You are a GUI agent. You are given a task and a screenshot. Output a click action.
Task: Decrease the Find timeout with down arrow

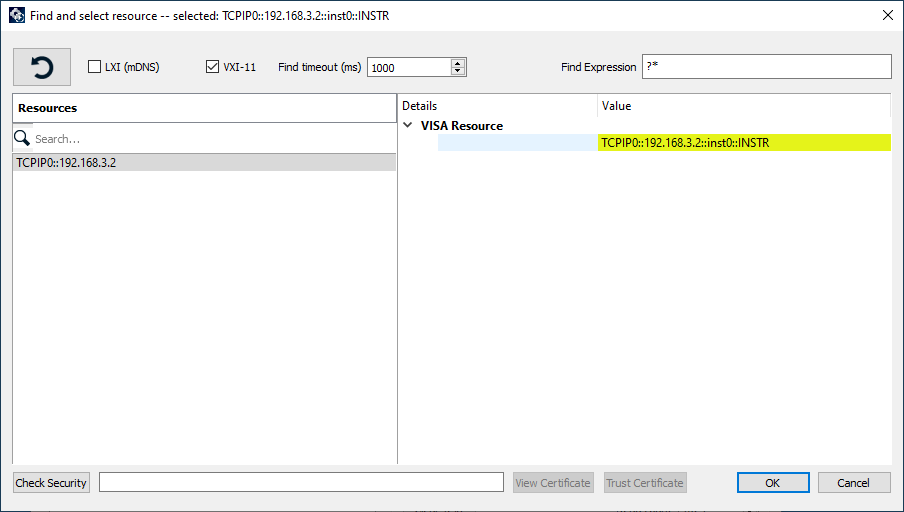tap(458, 71)
